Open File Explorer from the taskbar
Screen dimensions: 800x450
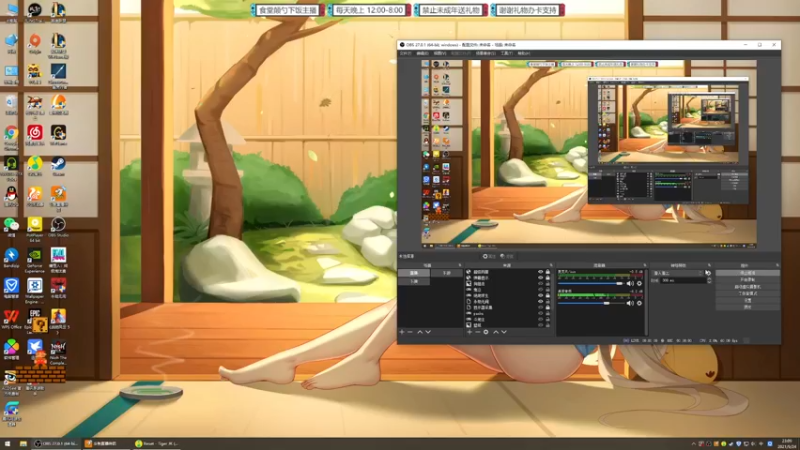(23, 443)
